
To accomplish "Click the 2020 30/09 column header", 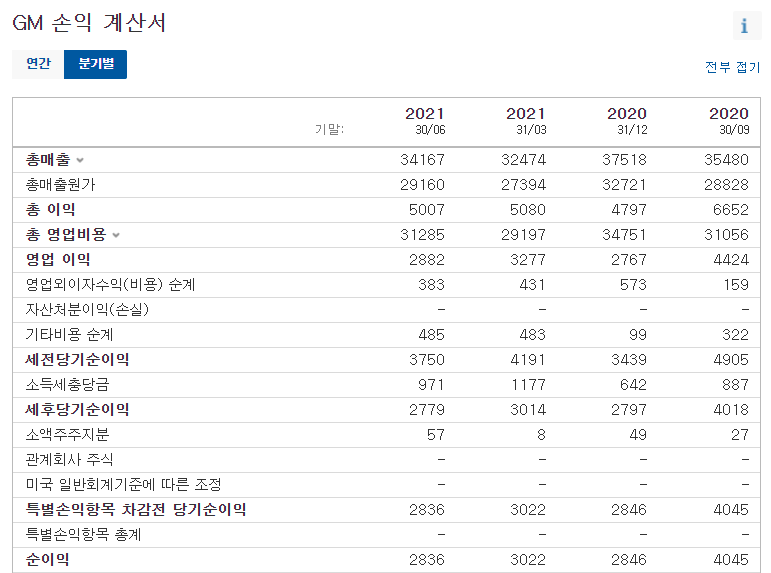I will pyautogui.click(x=729, y=121).
